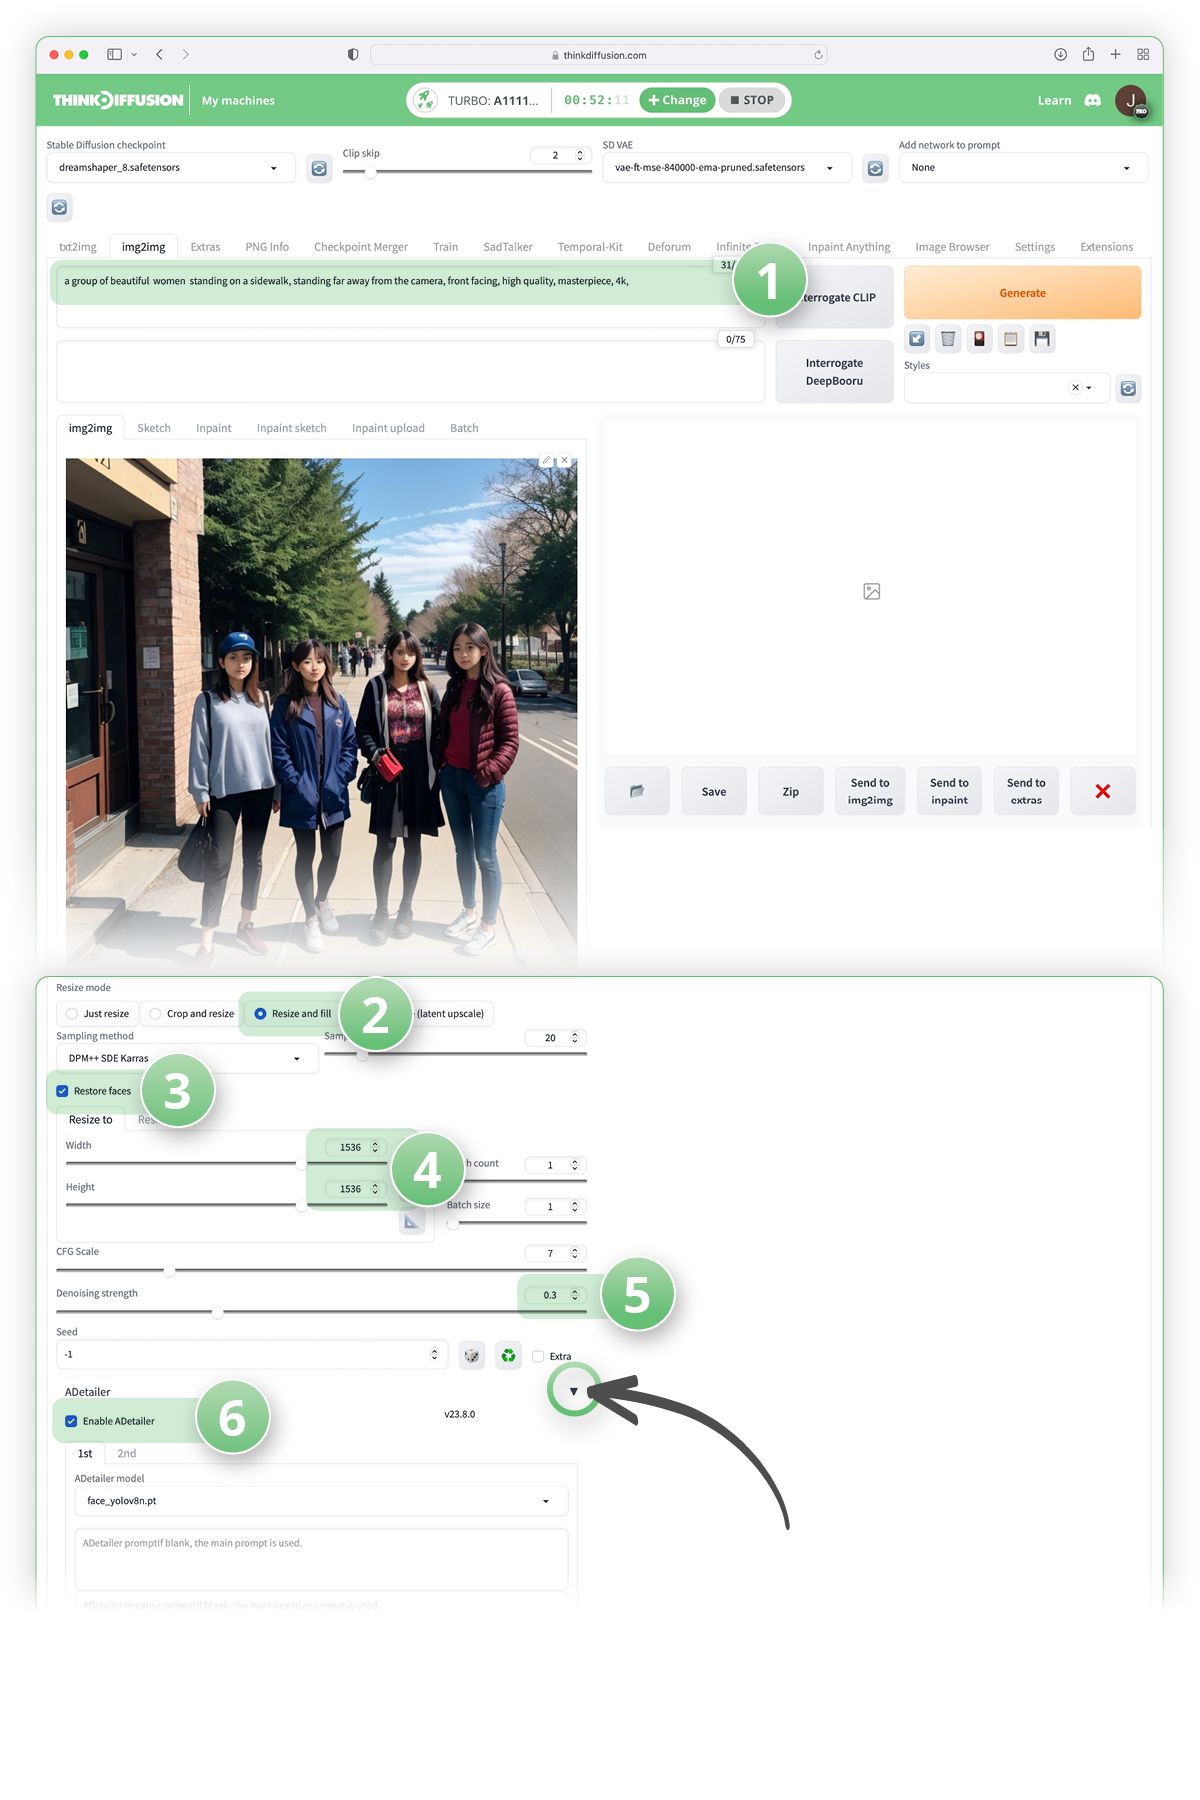
Task: Open the user profile avatar
Action: (x=1131, y=100)
